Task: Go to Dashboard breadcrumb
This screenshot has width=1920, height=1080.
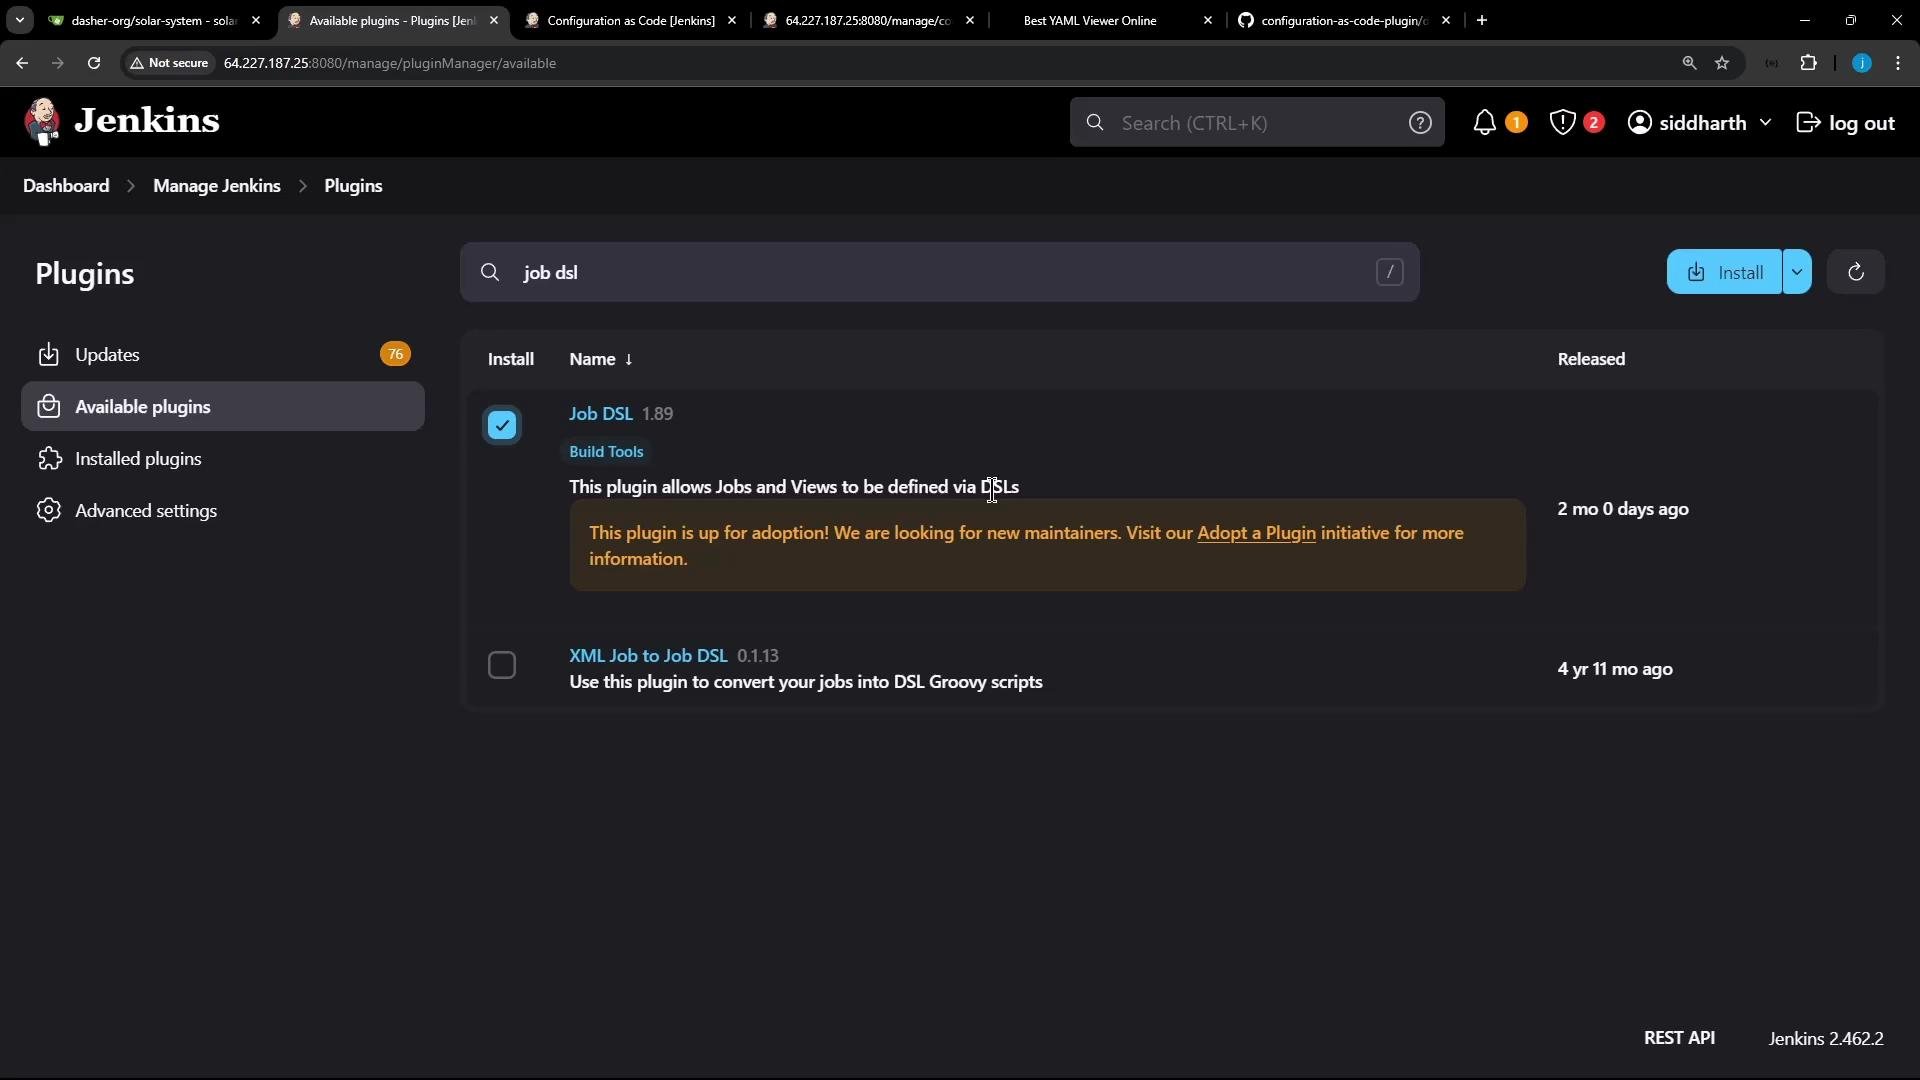Action: point(66,186)
